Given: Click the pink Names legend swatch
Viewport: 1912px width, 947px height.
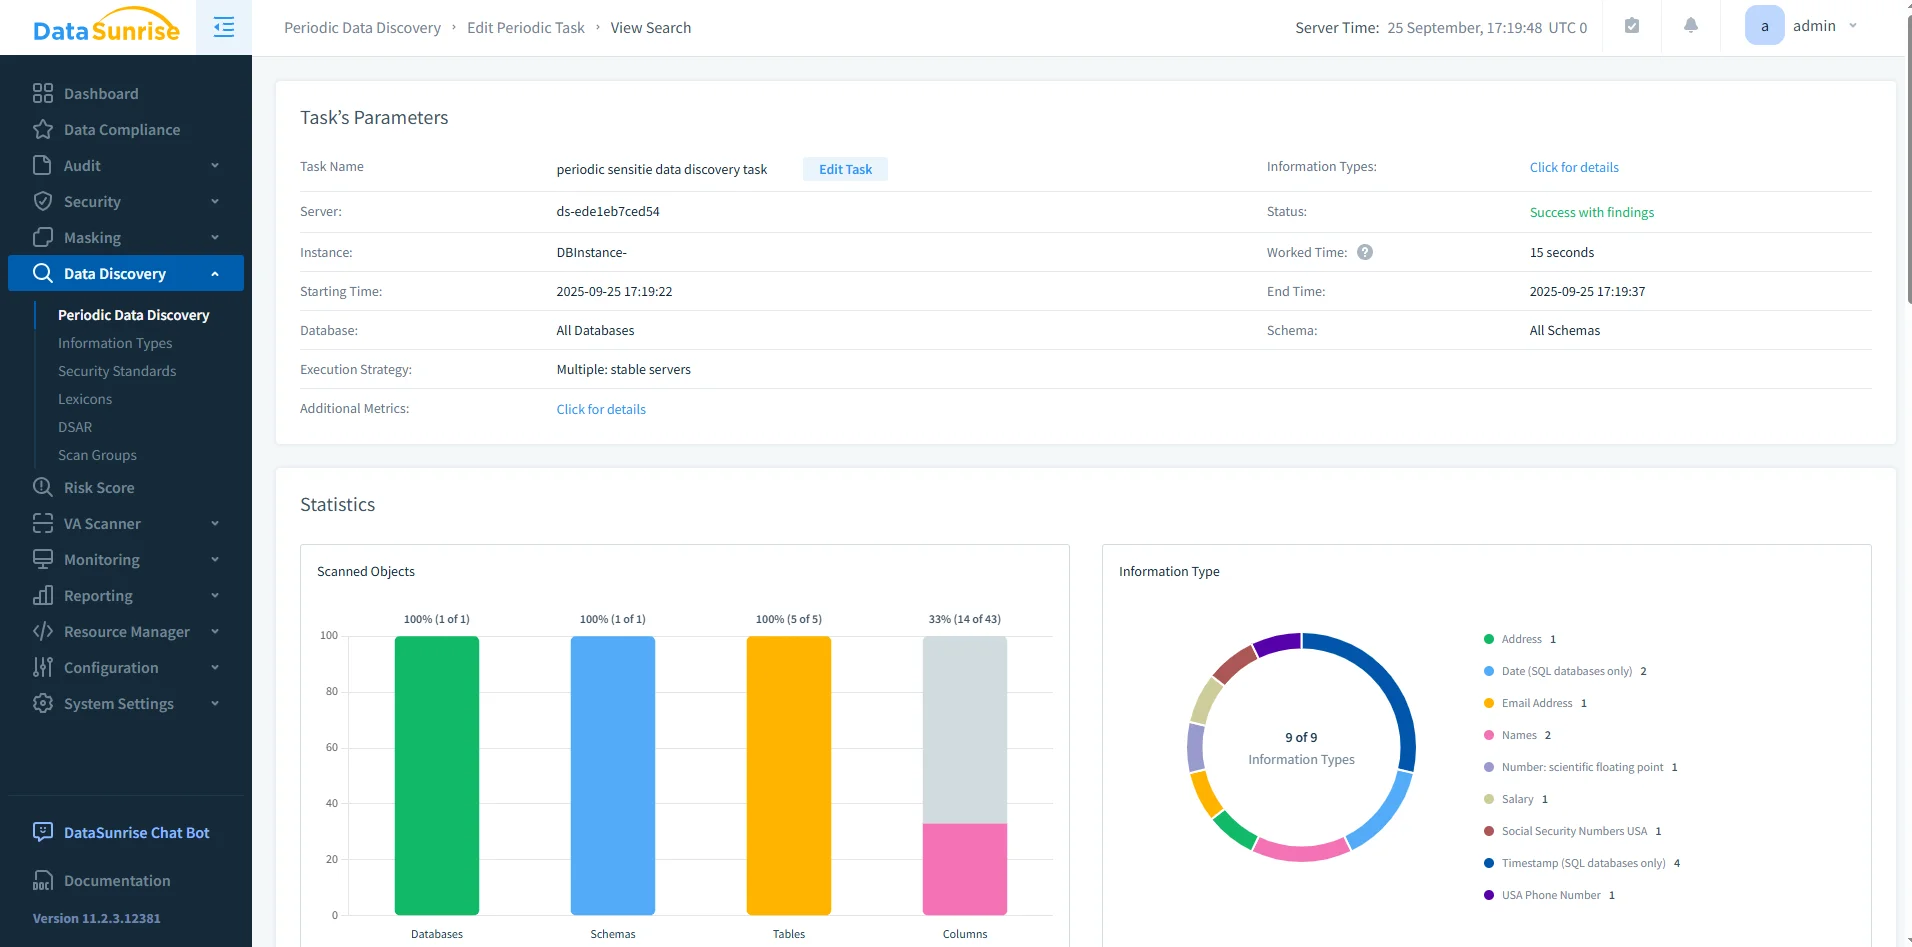Looking at the screenshot, I should pos(1487,735).
